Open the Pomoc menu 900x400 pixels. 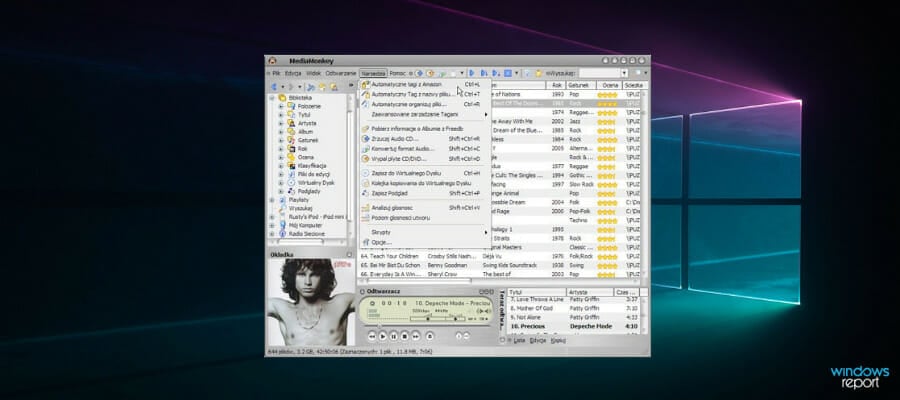point(397,73)
